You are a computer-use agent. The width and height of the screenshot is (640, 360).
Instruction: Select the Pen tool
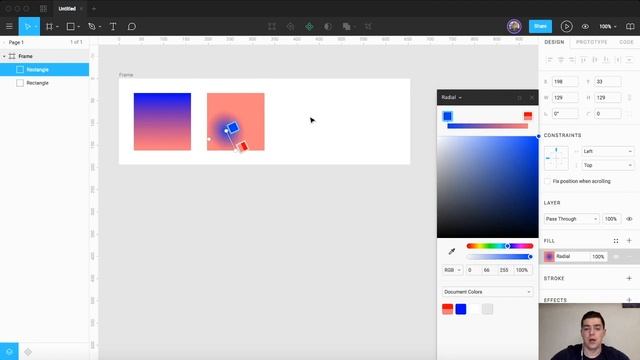[x=92, y=27]
